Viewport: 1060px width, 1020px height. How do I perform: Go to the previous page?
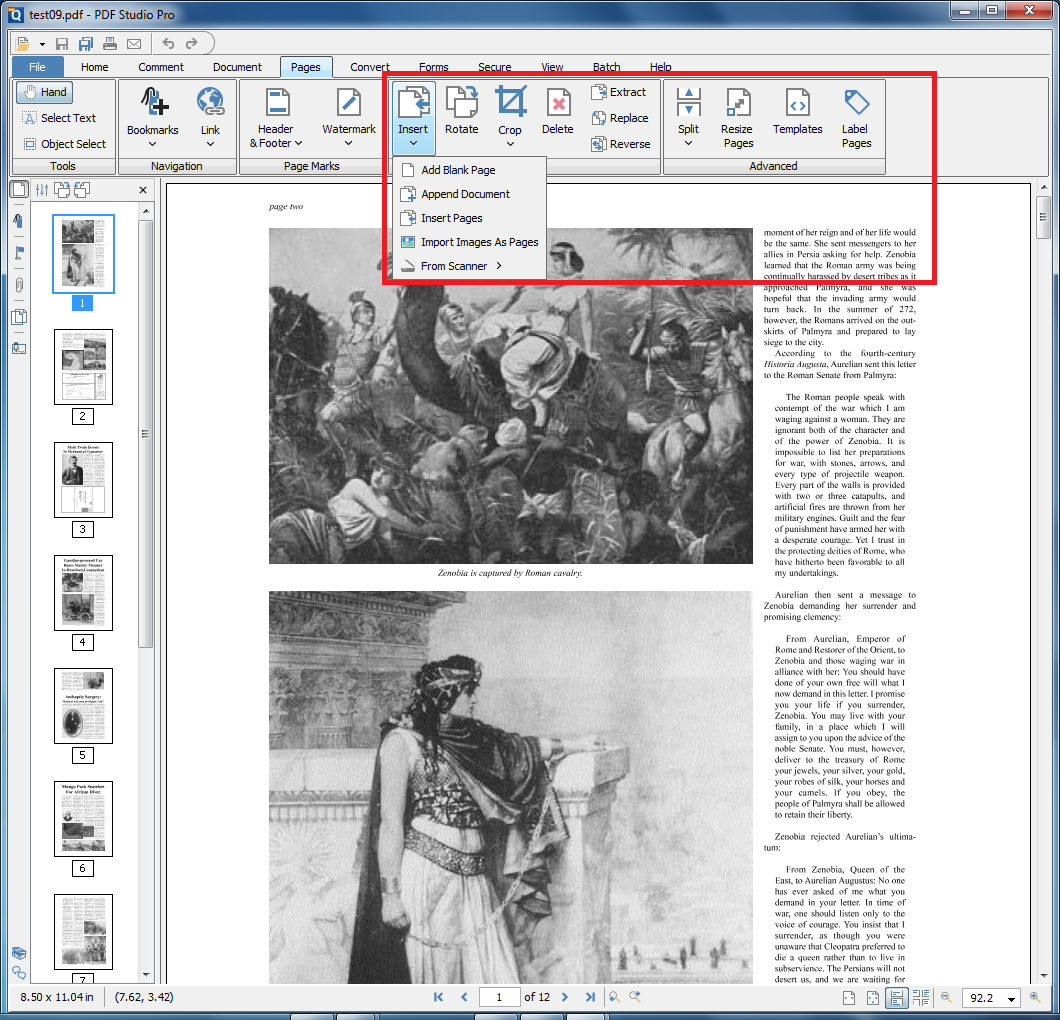(464, 997)
